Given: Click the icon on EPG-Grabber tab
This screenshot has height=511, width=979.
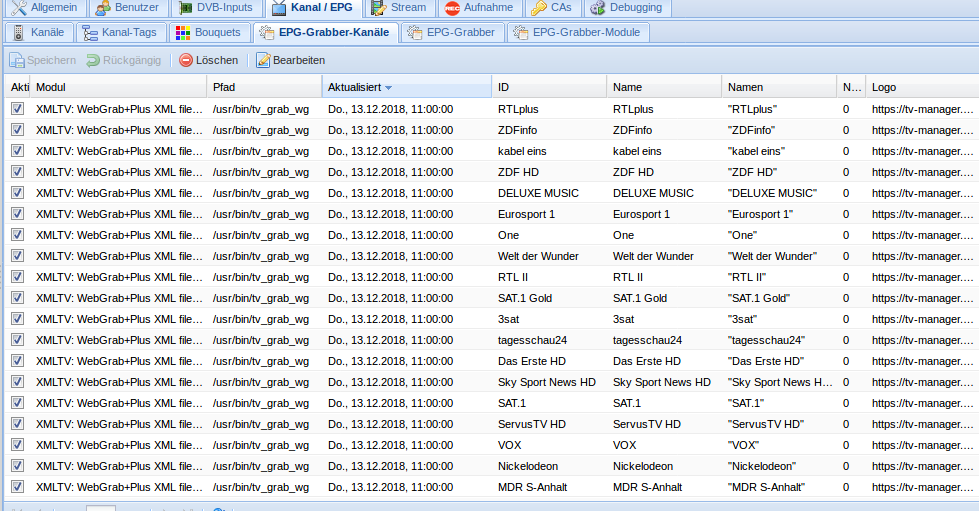Looking at the screenshot, I should (415, 32).
